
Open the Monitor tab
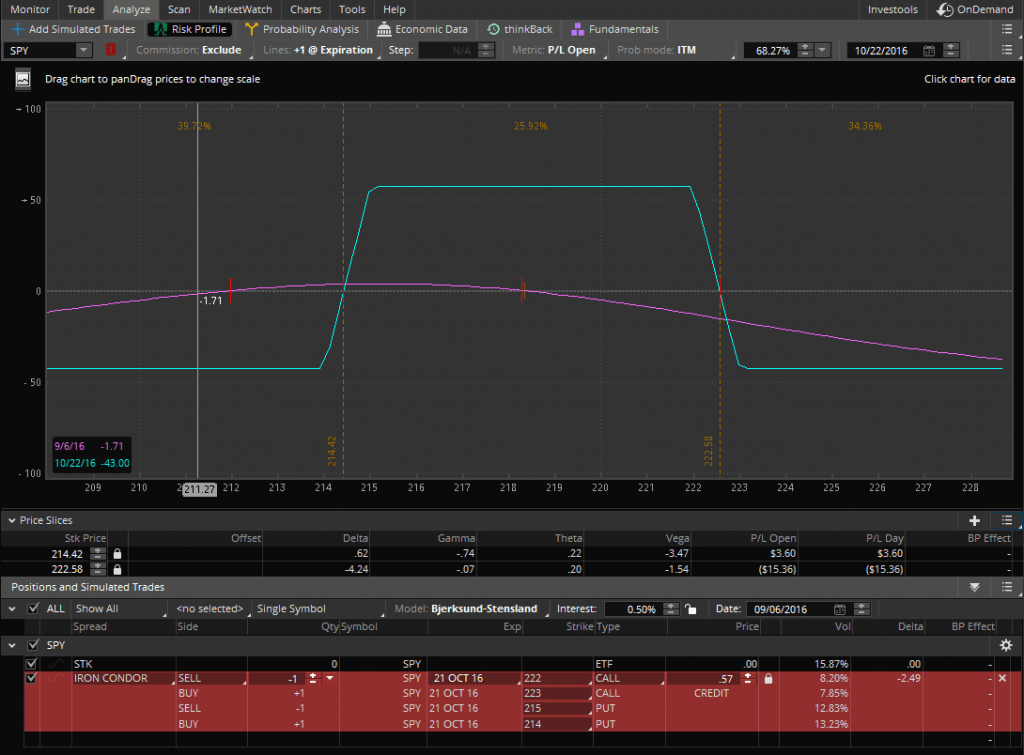[x=29, y=9]
